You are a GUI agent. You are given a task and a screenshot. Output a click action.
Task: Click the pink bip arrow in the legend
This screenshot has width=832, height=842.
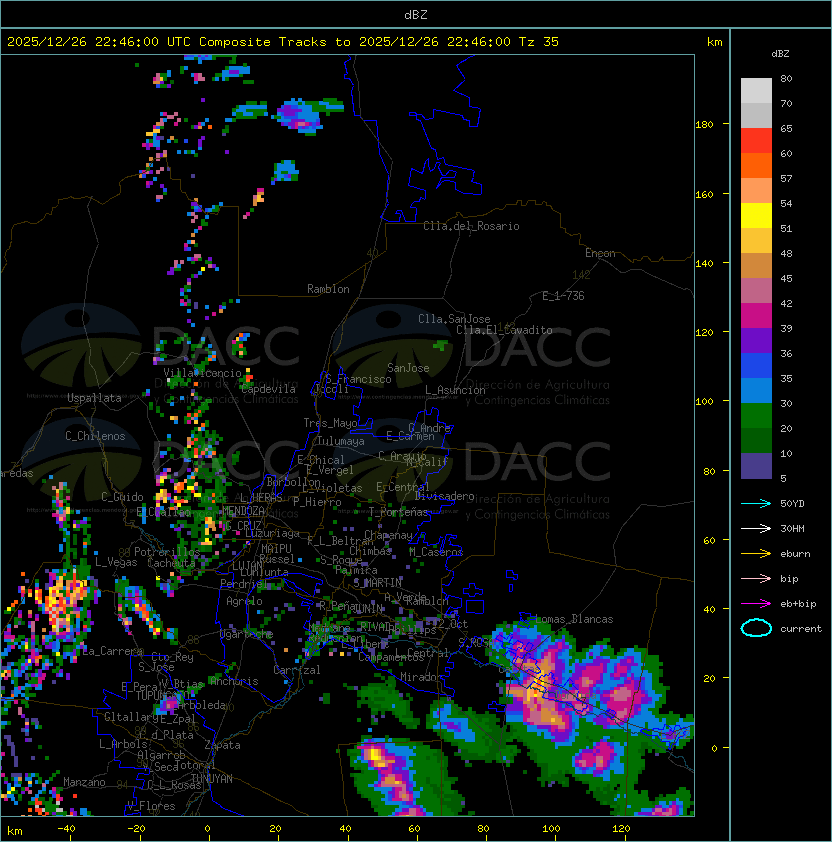756,579
